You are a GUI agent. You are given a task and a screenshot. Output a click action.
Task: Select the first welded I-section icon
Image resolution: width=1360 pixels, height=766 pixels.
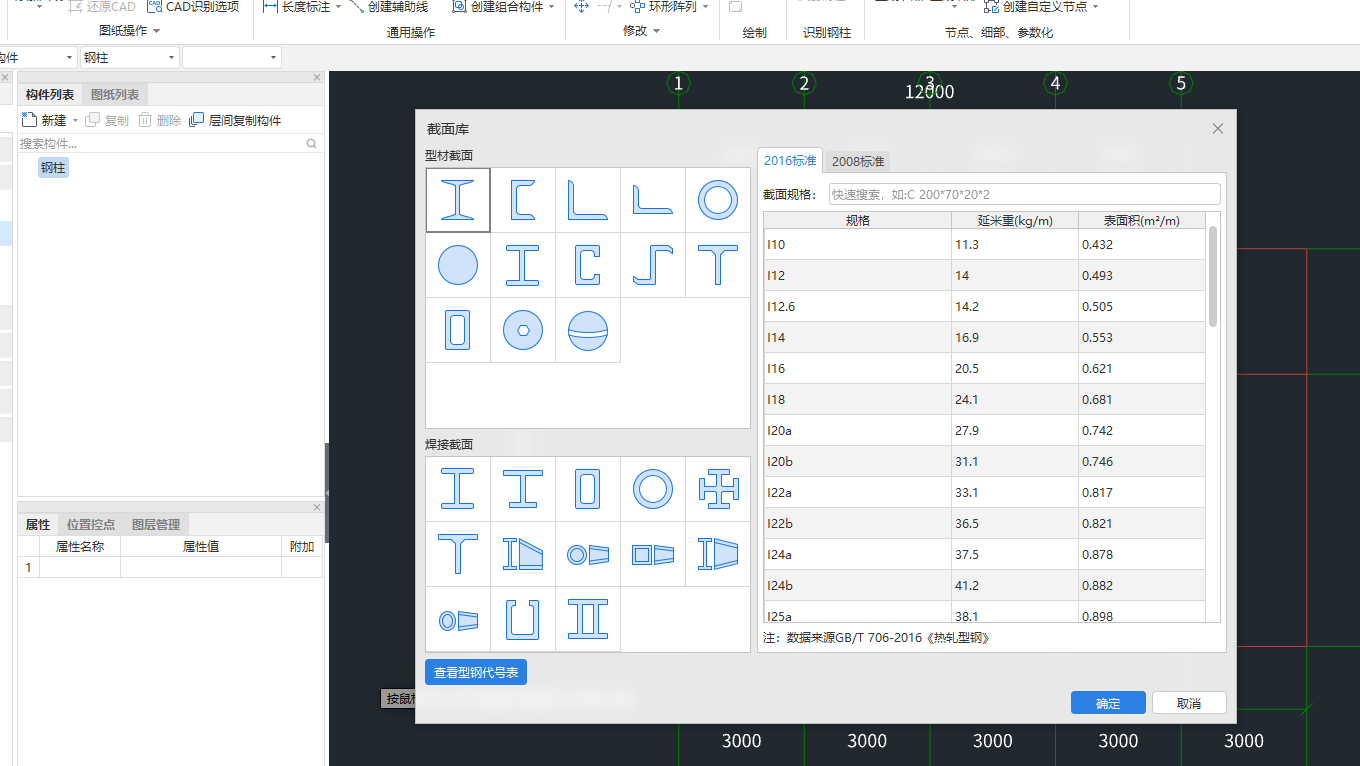pyautogui.click(x=458, y=489)
